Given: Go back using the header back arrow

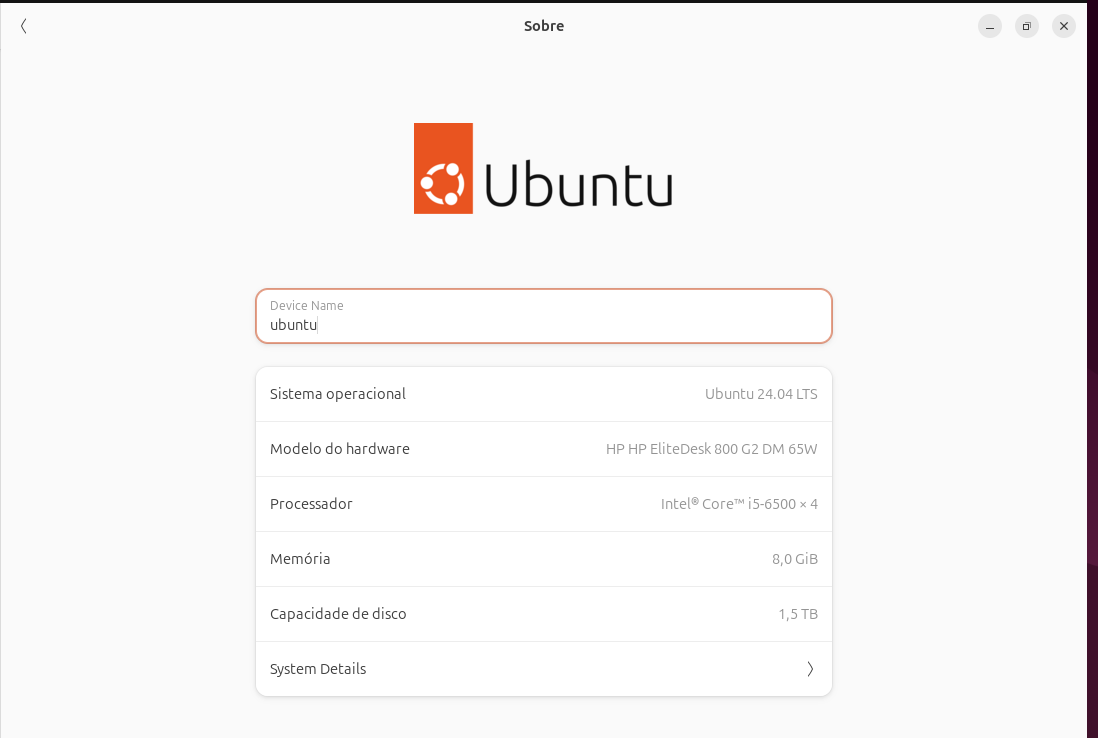Looking at the screenshot, I should (x=24, y=27).
